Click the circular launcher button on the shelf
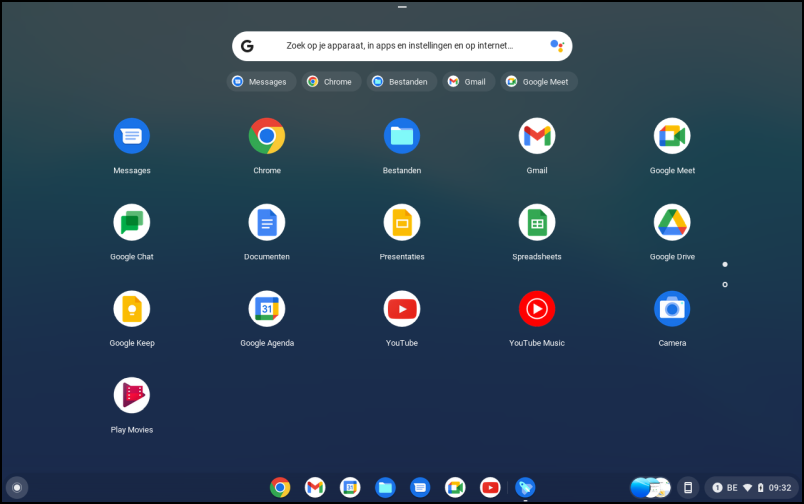 click(x=17, y=488)
